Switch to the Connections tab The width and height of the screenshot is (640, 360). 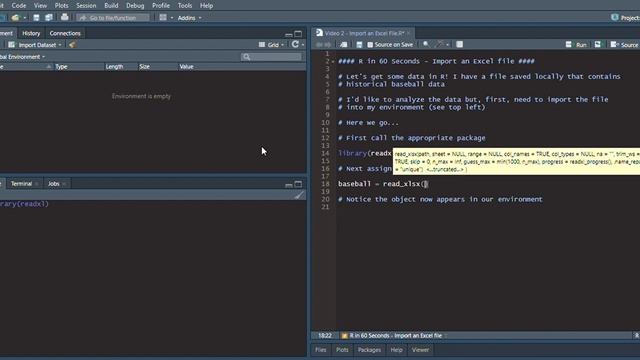[x=65, y=33]
